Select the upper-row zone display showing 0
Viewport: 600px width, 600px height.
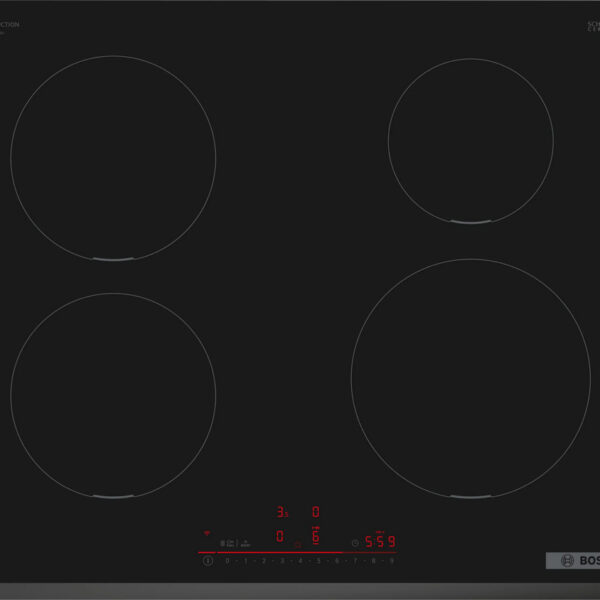[315, 512]
